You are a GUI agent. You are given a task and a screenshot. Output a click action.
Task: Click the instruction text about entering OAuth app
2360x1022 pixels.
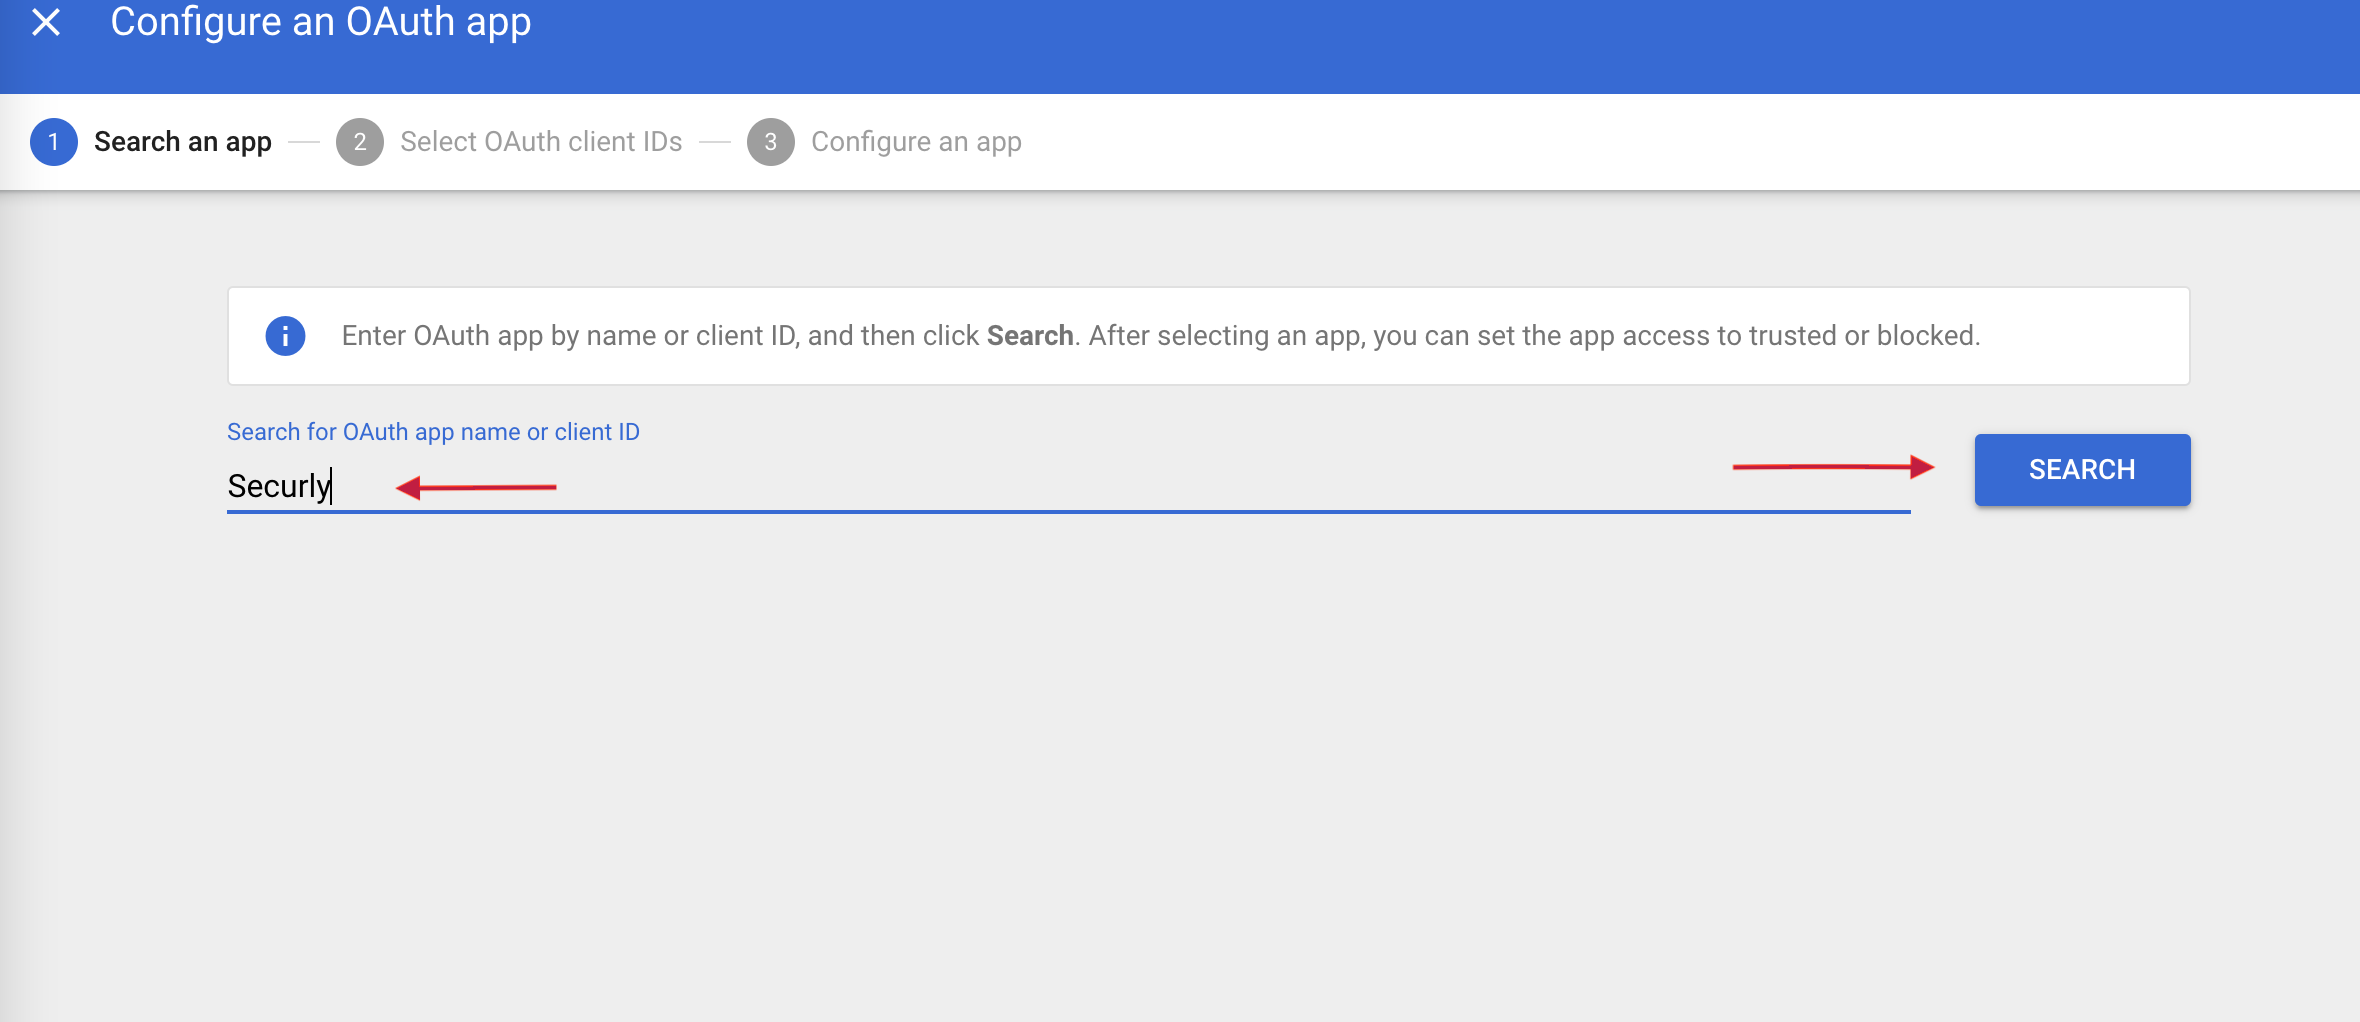[x=1161, y=336]
